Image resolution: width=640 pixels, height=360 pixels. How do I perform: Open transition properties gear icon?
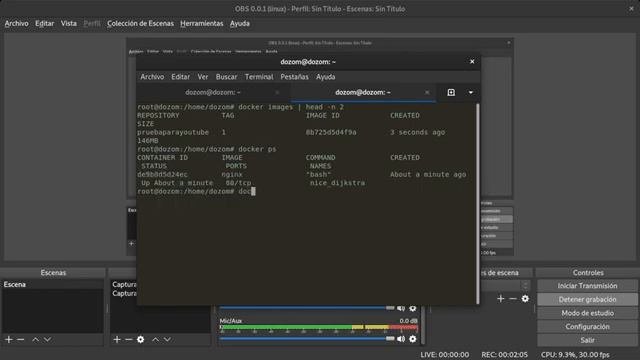tap(525, 299)
